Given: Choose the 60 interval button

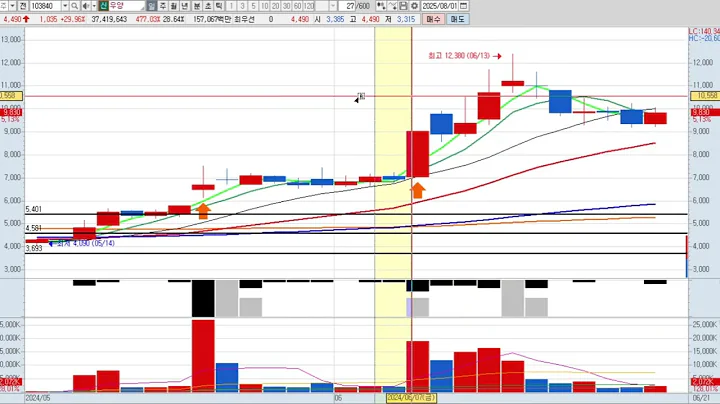Looking at the screenshot, I should (x=298, y=6).
